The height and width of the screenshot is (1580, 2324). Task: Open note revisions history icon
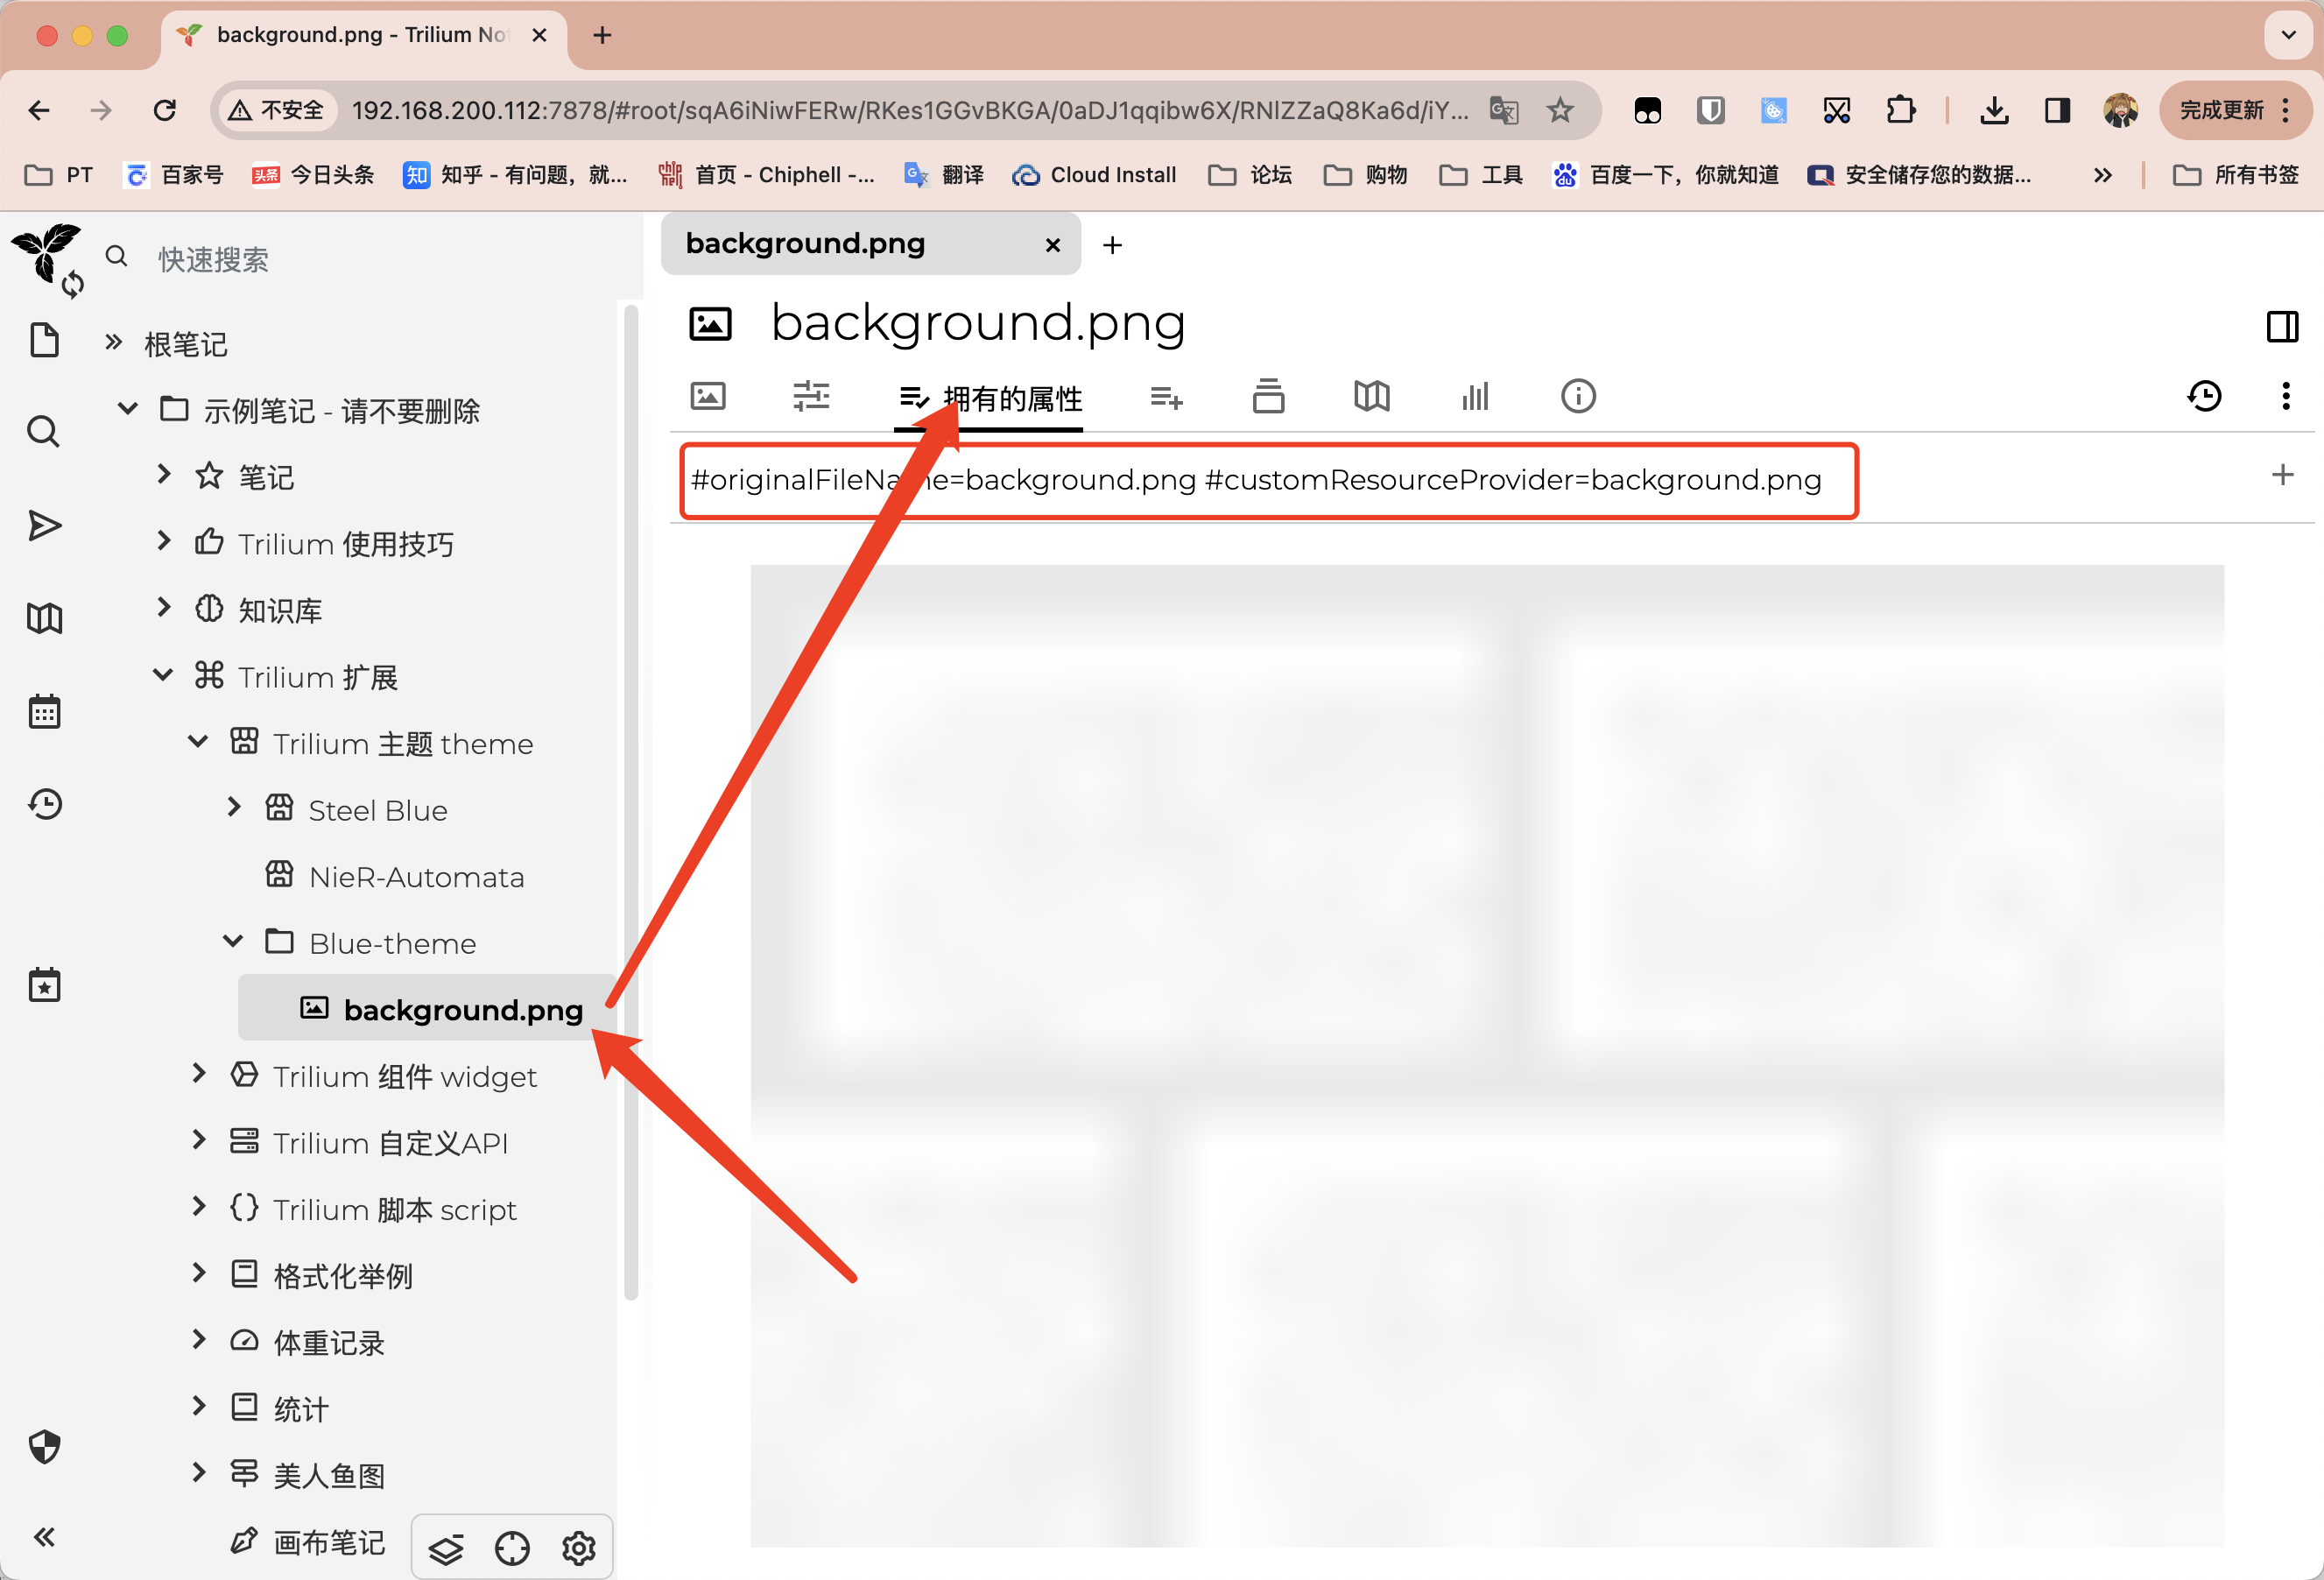point(2204,397)
